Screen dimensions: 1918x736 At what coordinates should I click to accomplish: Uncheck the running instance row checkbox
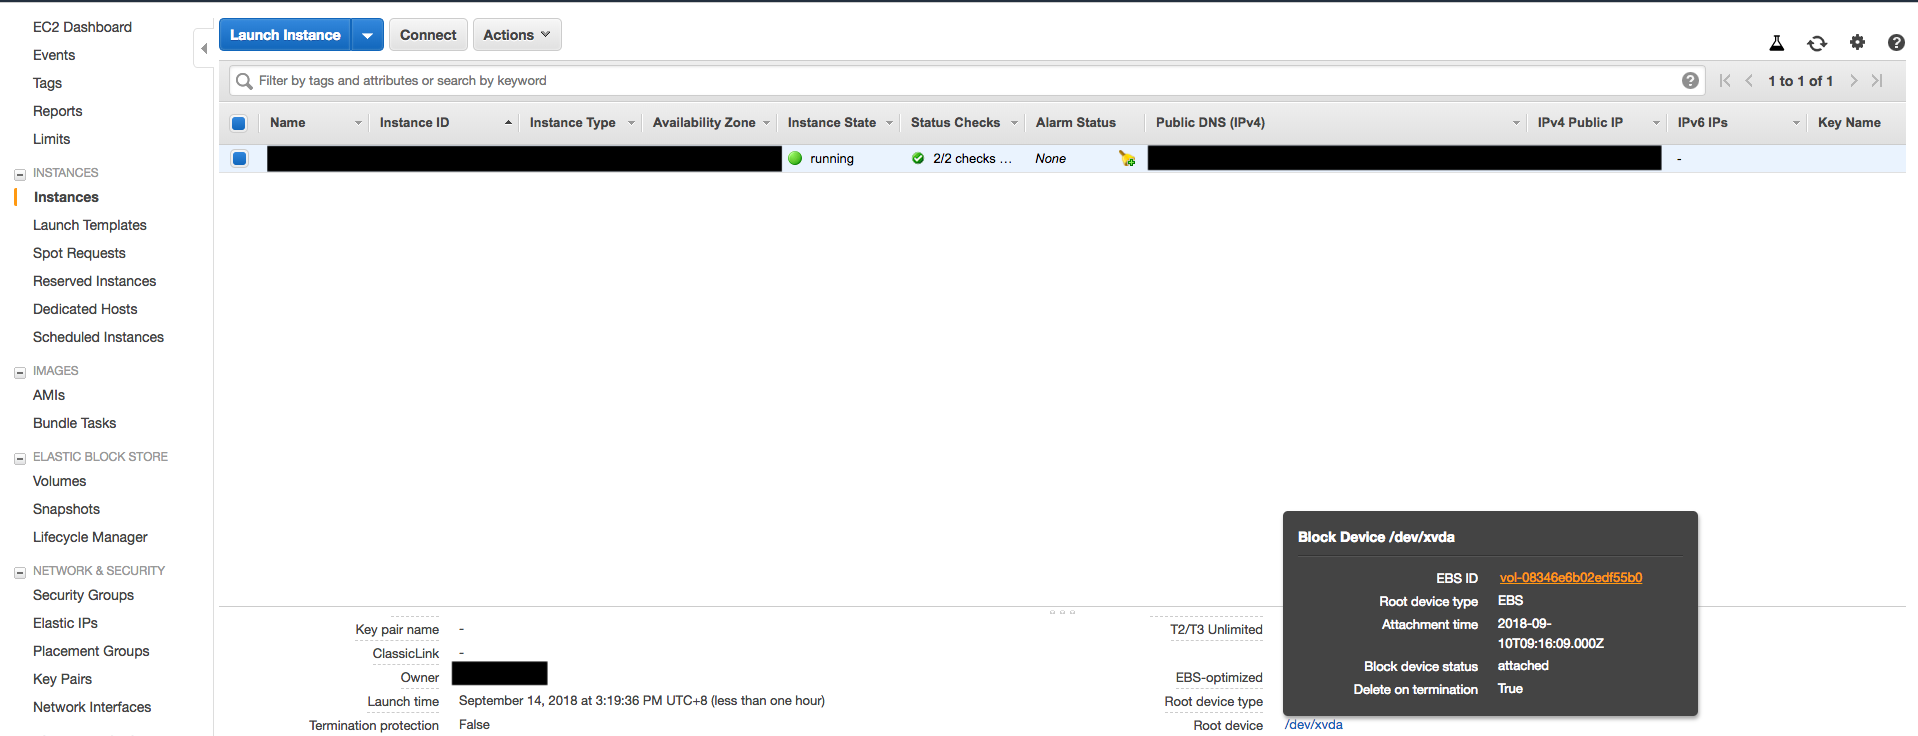tap(240, 158)
